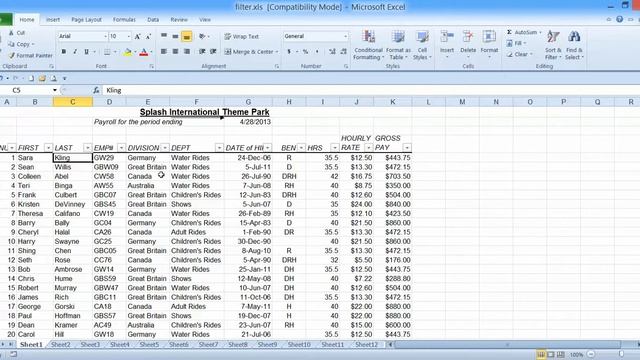Screen dimensions: 640x360
Task: Open Cell Styles gallery
Action: point(422,45)
